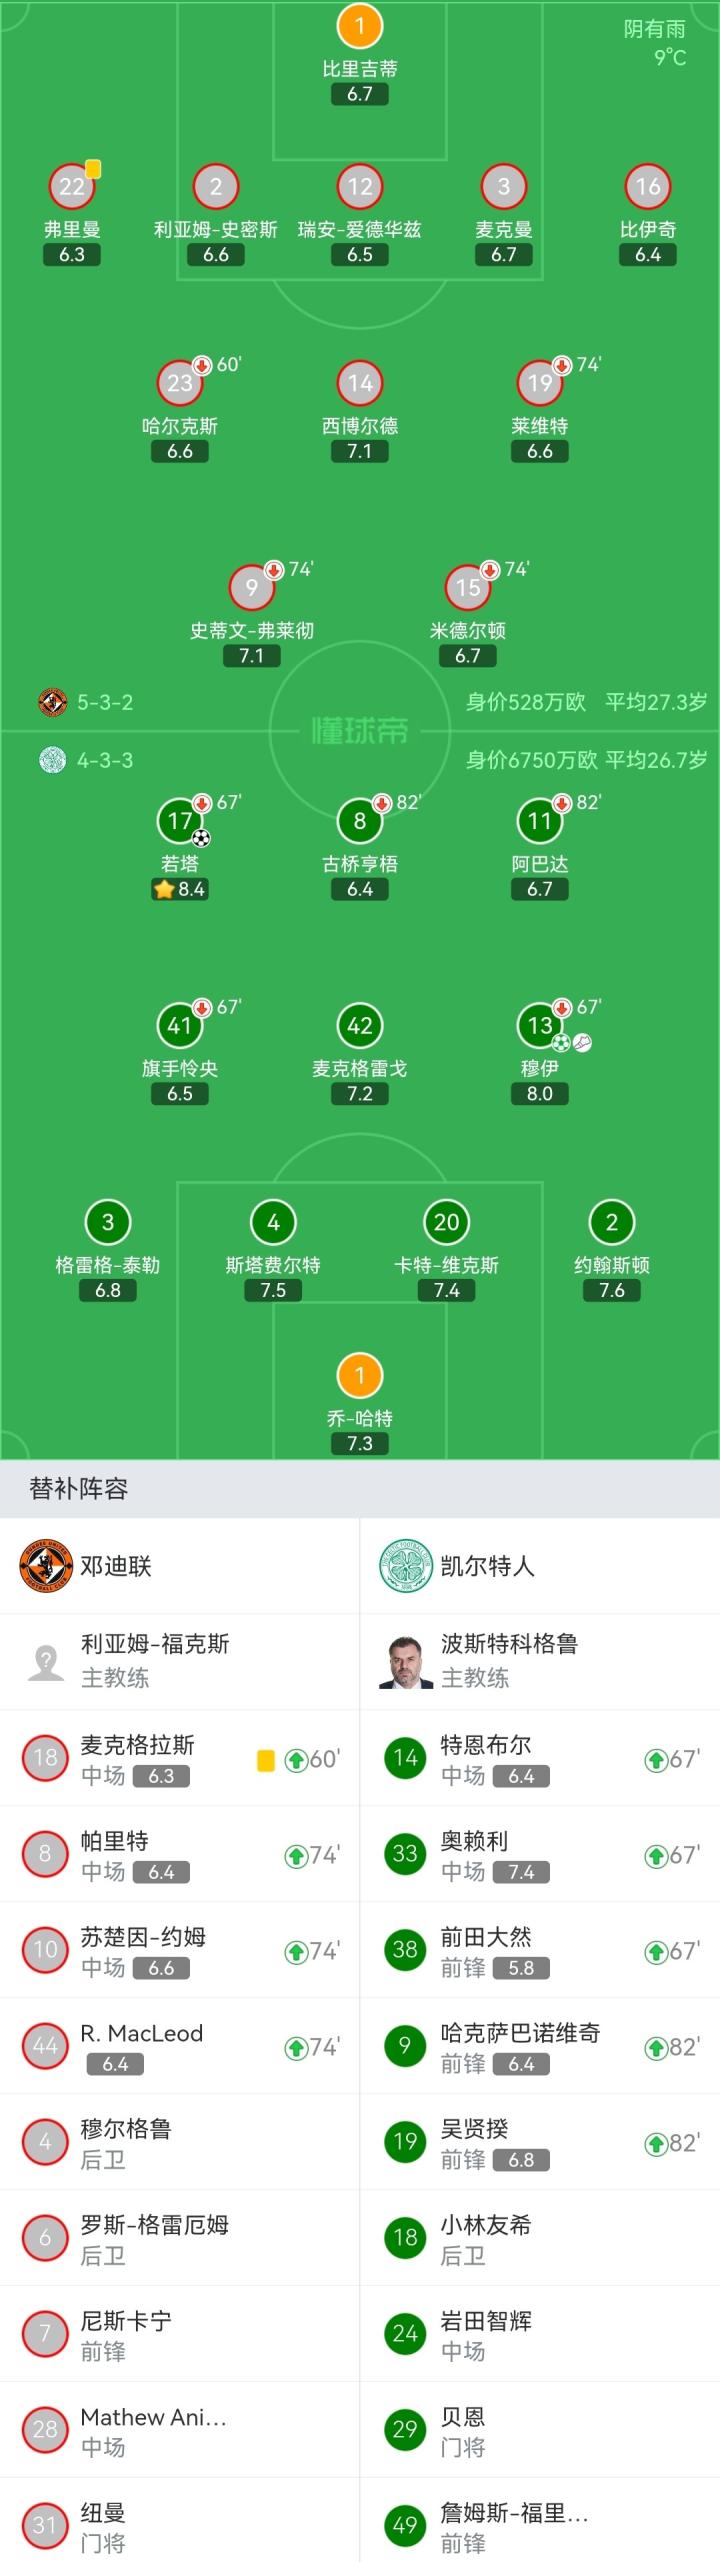Open 古桥亨梧 number 8 player badge

360,821
